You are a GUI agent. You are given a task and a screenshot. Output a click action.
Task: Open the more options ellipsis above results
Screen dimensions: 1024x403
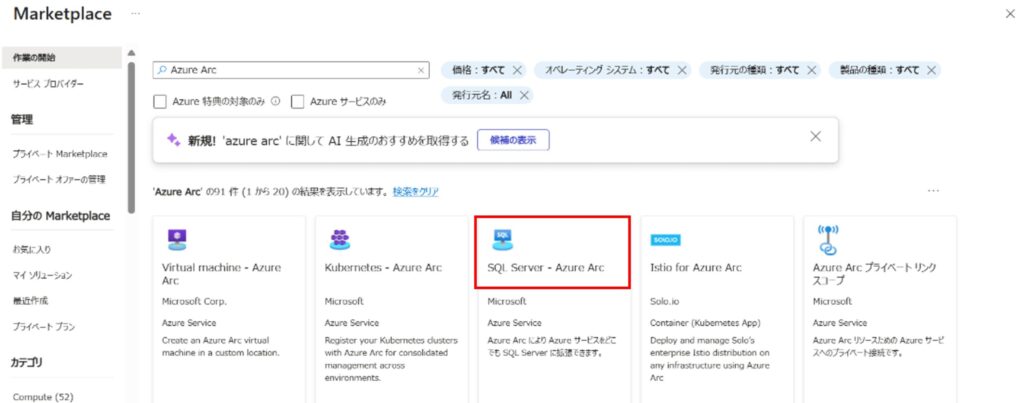[x=933, y=191]
